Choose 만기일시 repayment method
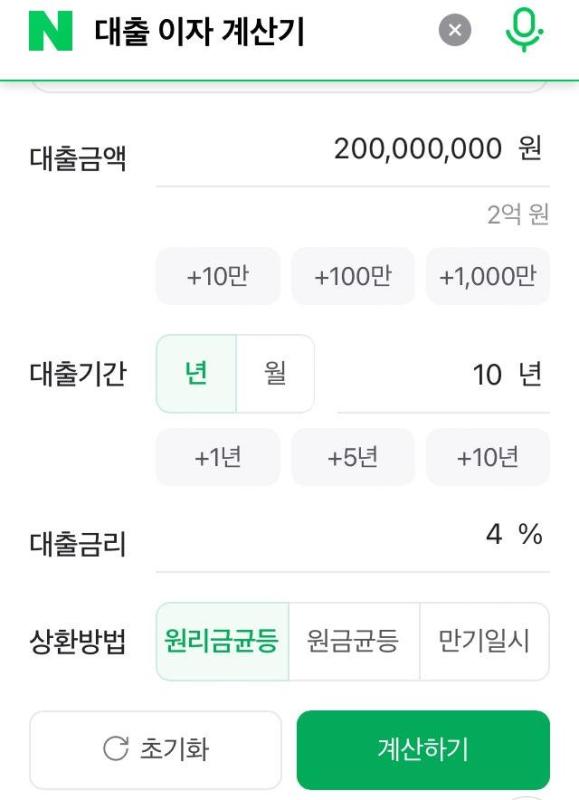 point(485,641)
